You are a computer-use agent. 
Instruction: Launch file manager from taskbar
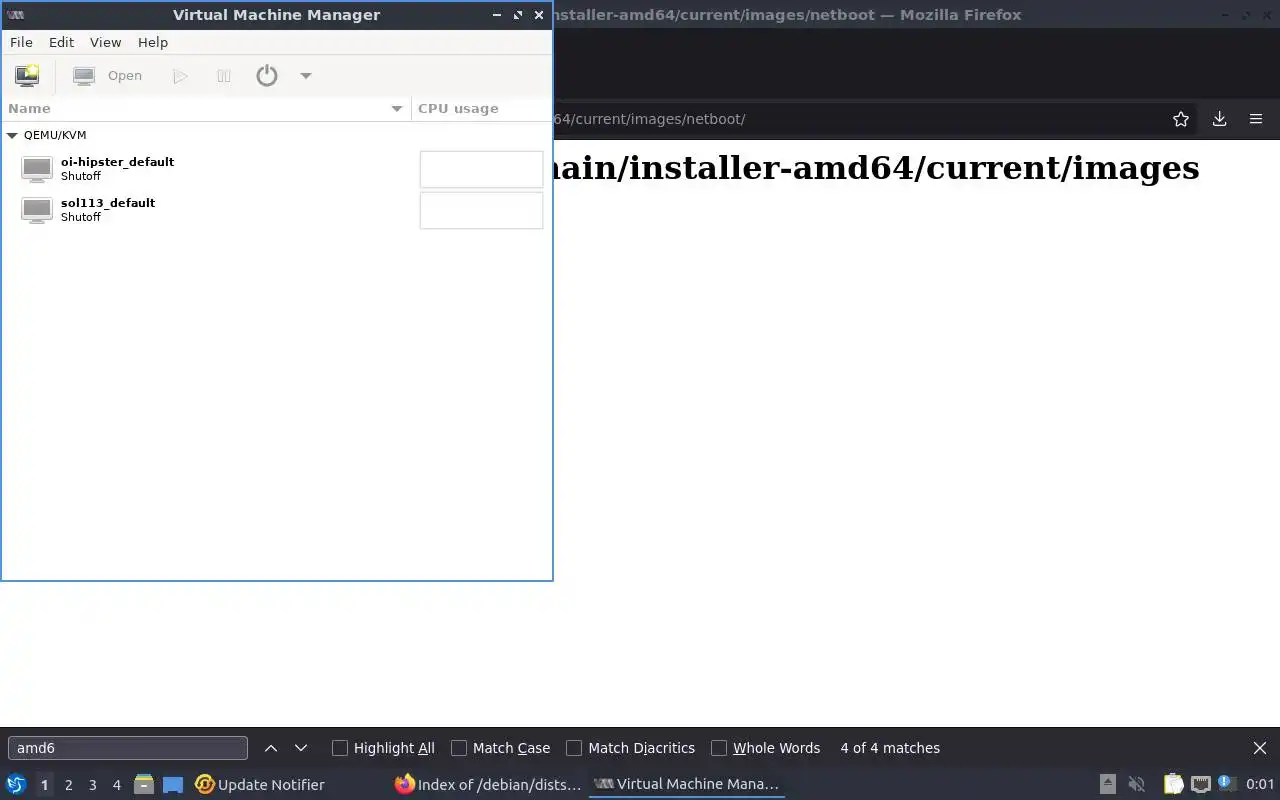click(x=144, y=785)
